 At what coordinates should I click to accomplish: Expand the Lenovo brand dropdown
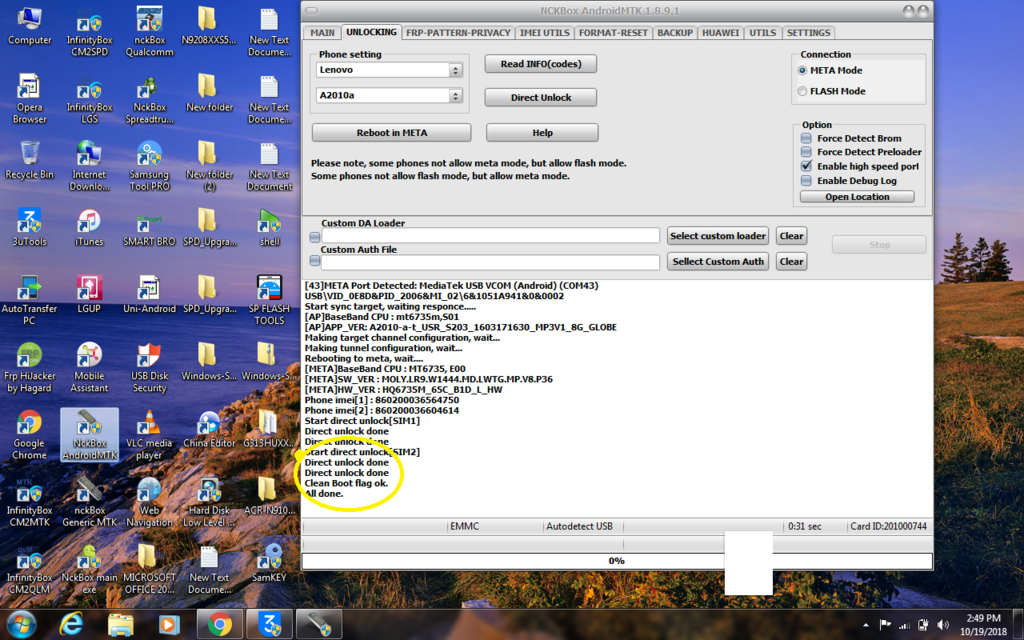click(456, 71)
